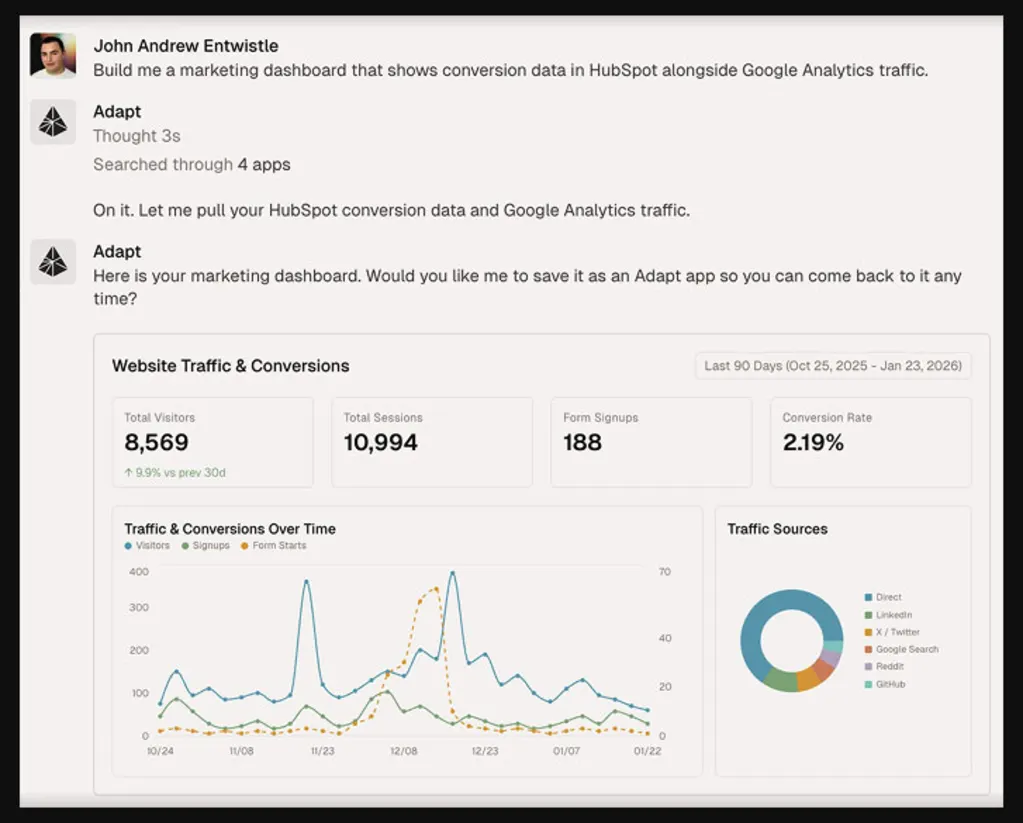
Task: Click the Reddit legend marker in Traffic Sources
Action: (868, 666)
